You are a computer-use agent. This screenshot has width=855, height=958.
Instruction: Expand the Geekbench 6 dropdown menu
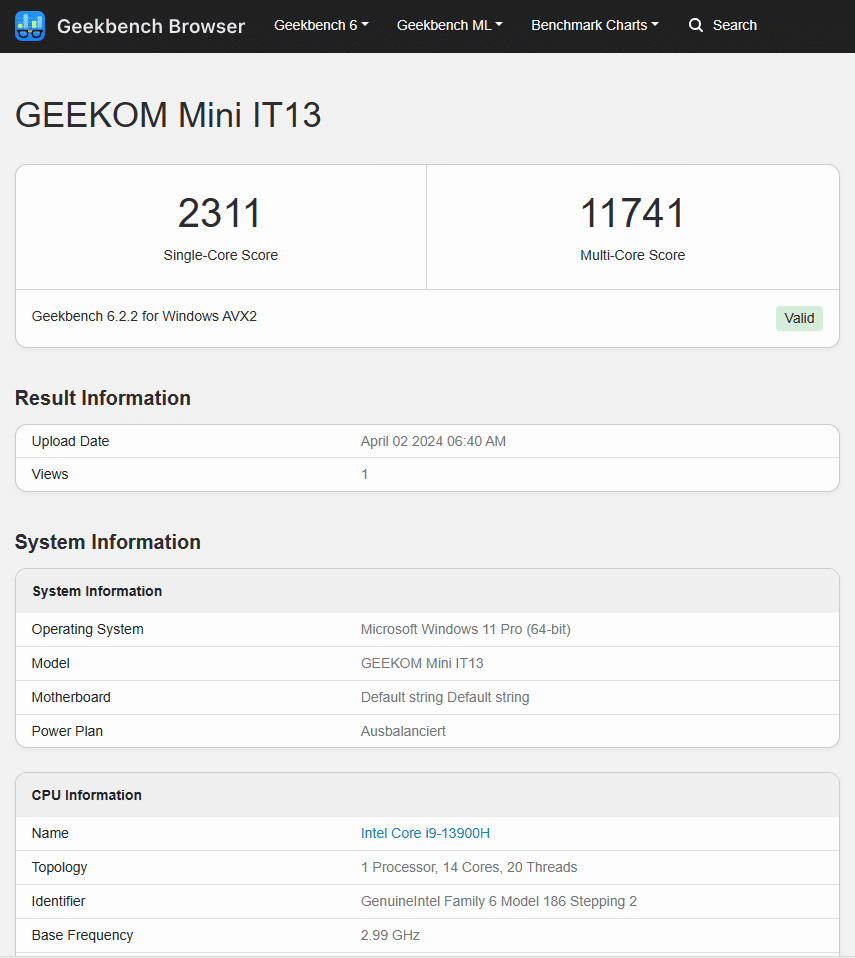tap(321, 25)
